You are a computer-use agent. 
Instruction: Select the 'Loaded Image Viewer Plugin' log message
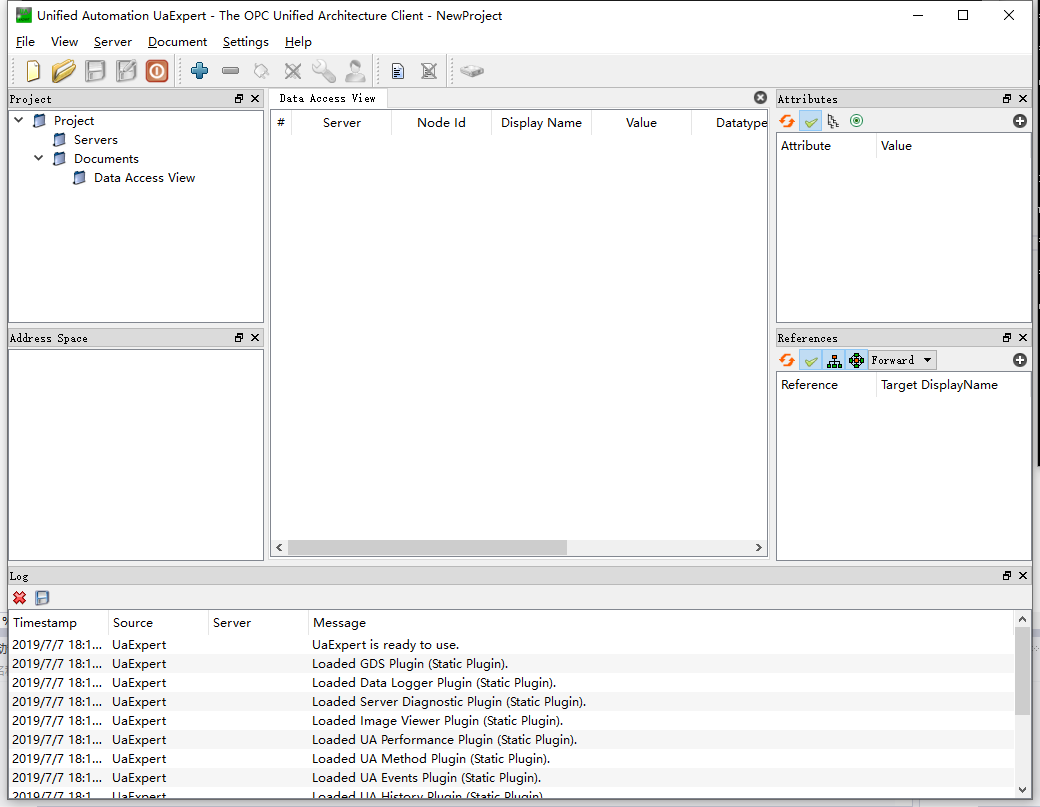(437, 721)
